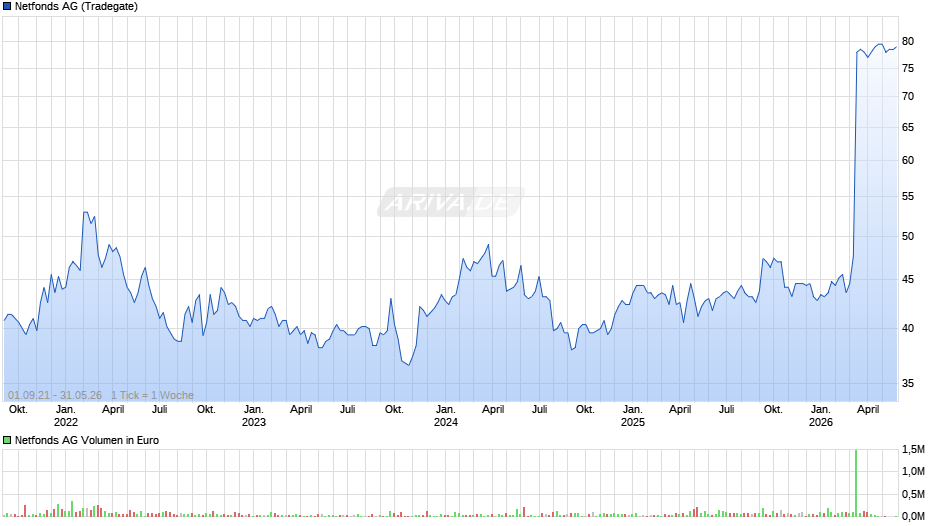Image resolution: width=940 pixels, height=526 pixels.
Task: Click the price axis label 75
Action: pyautogui.click(x=908, y=68)
